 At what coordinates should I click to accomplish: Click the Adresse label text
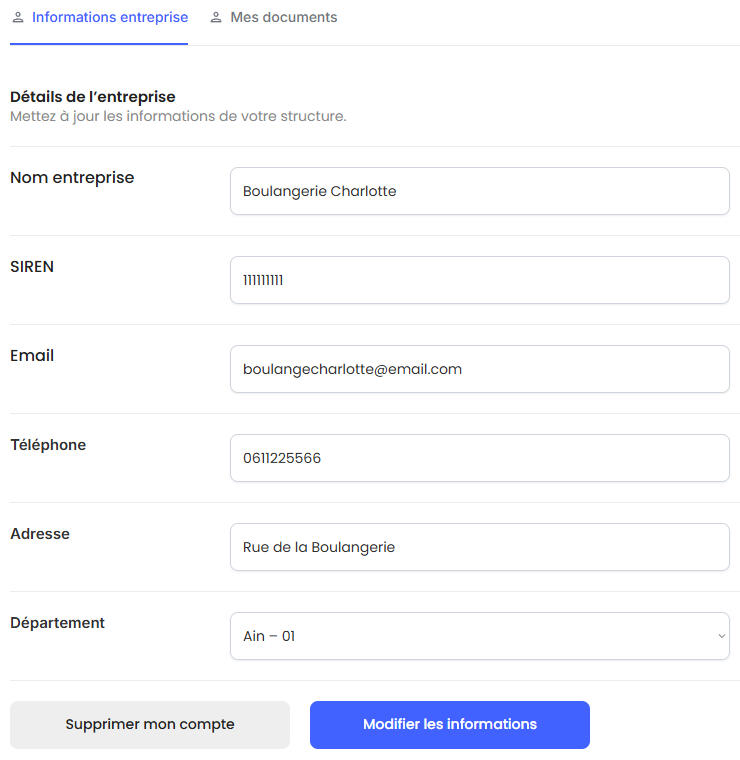[x=40, y=534]
